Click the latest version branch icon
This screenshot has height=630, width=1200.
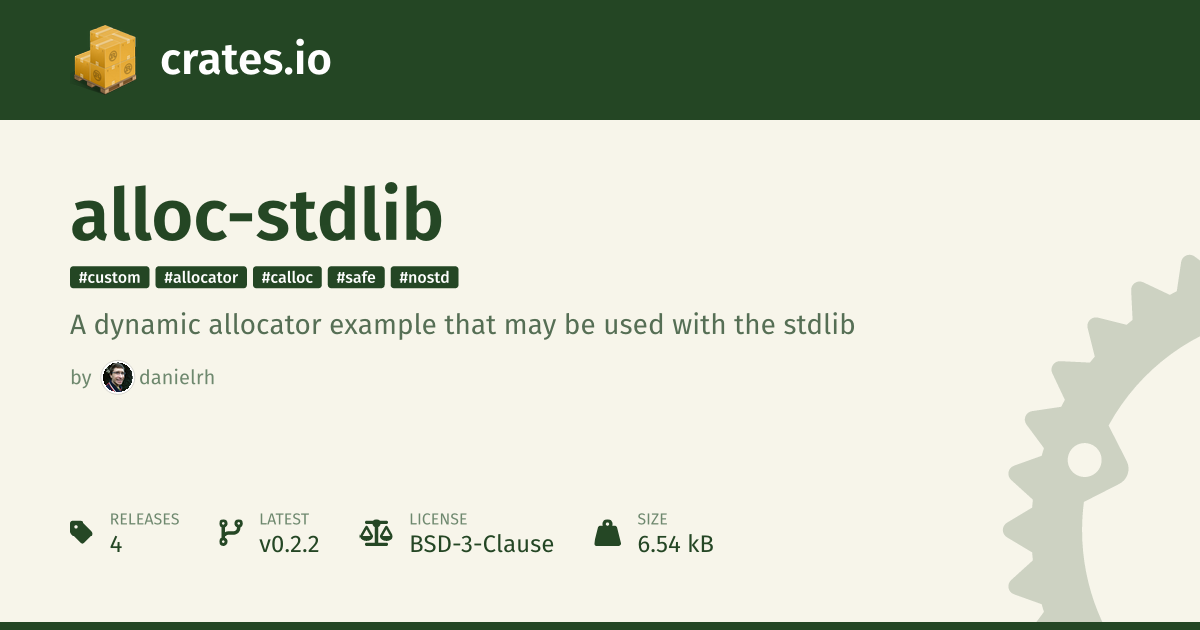(x=231, y=532)
